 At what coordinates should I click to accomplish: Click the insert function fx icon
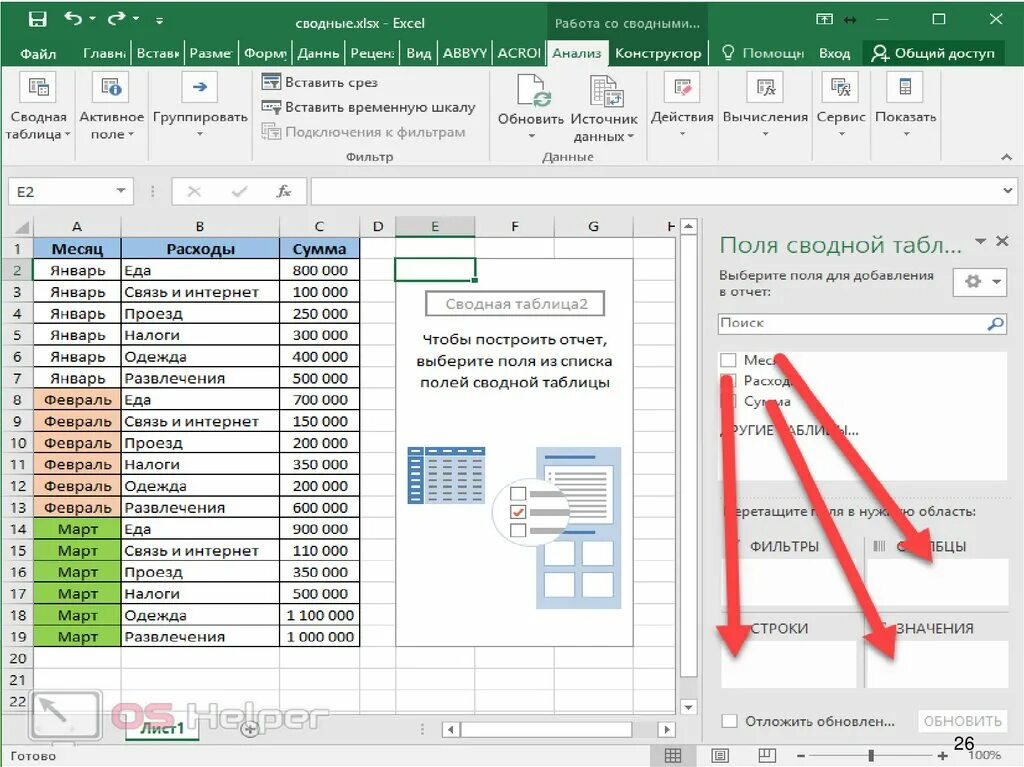click(x=283, y=191)
